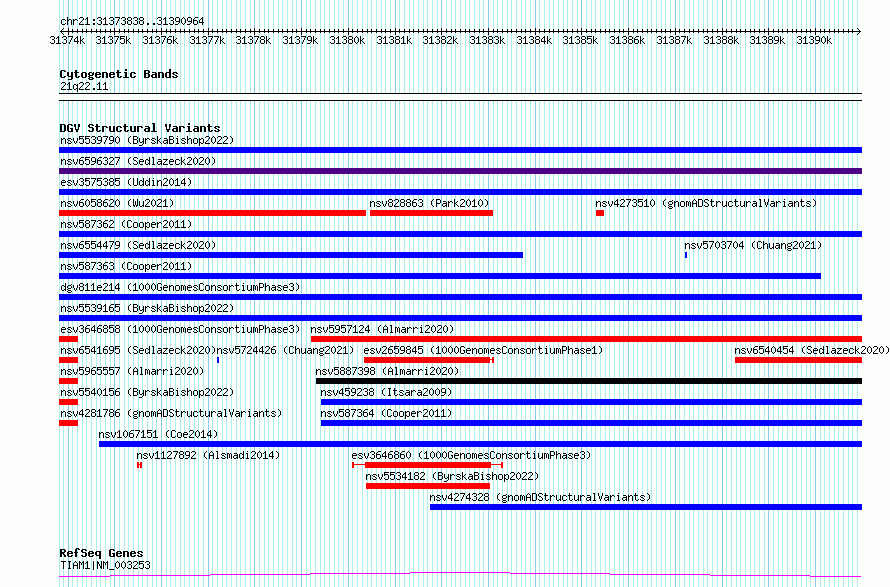Click the red nsv4281786 feature bar
Viewport: 890px width, 587px height.
pyautogui.click(x=68, y=423)
